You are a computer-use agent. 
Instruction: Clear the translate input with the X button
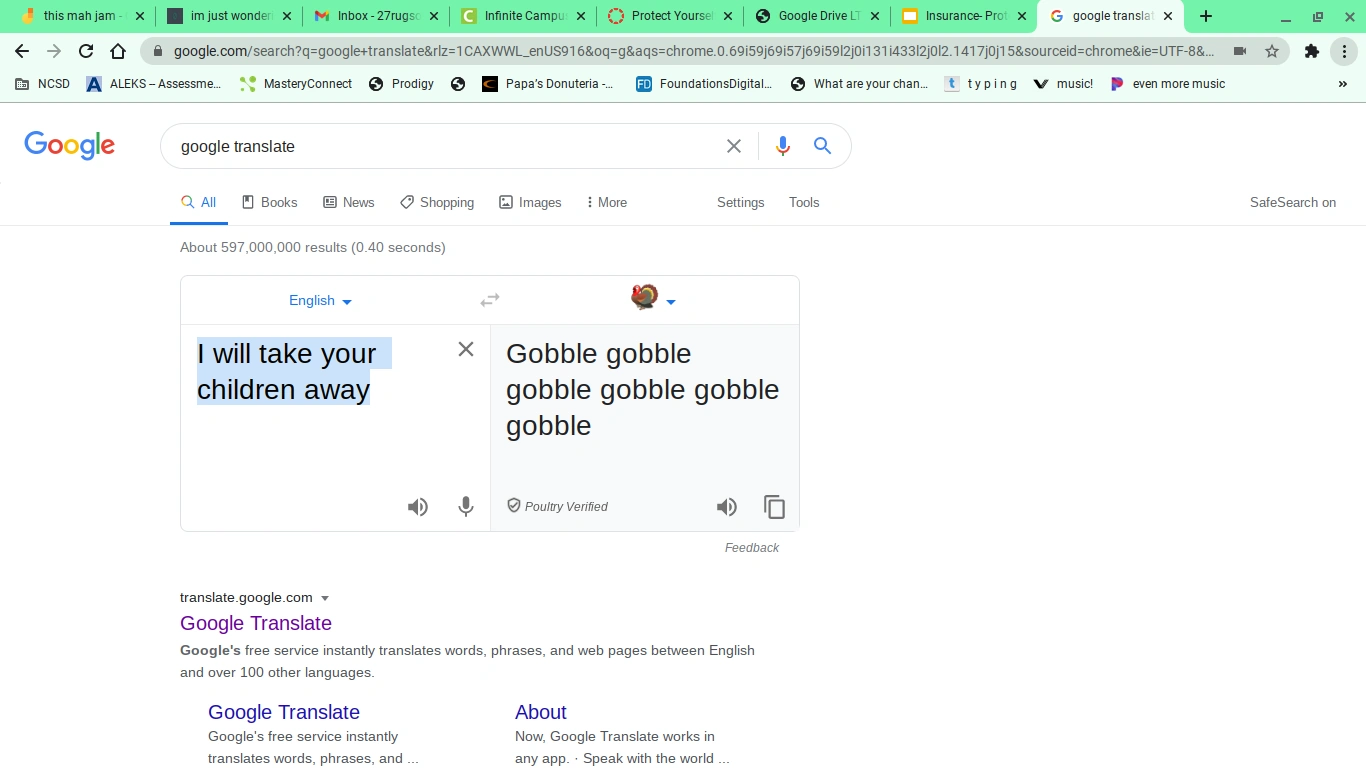(x=465, y=349)
